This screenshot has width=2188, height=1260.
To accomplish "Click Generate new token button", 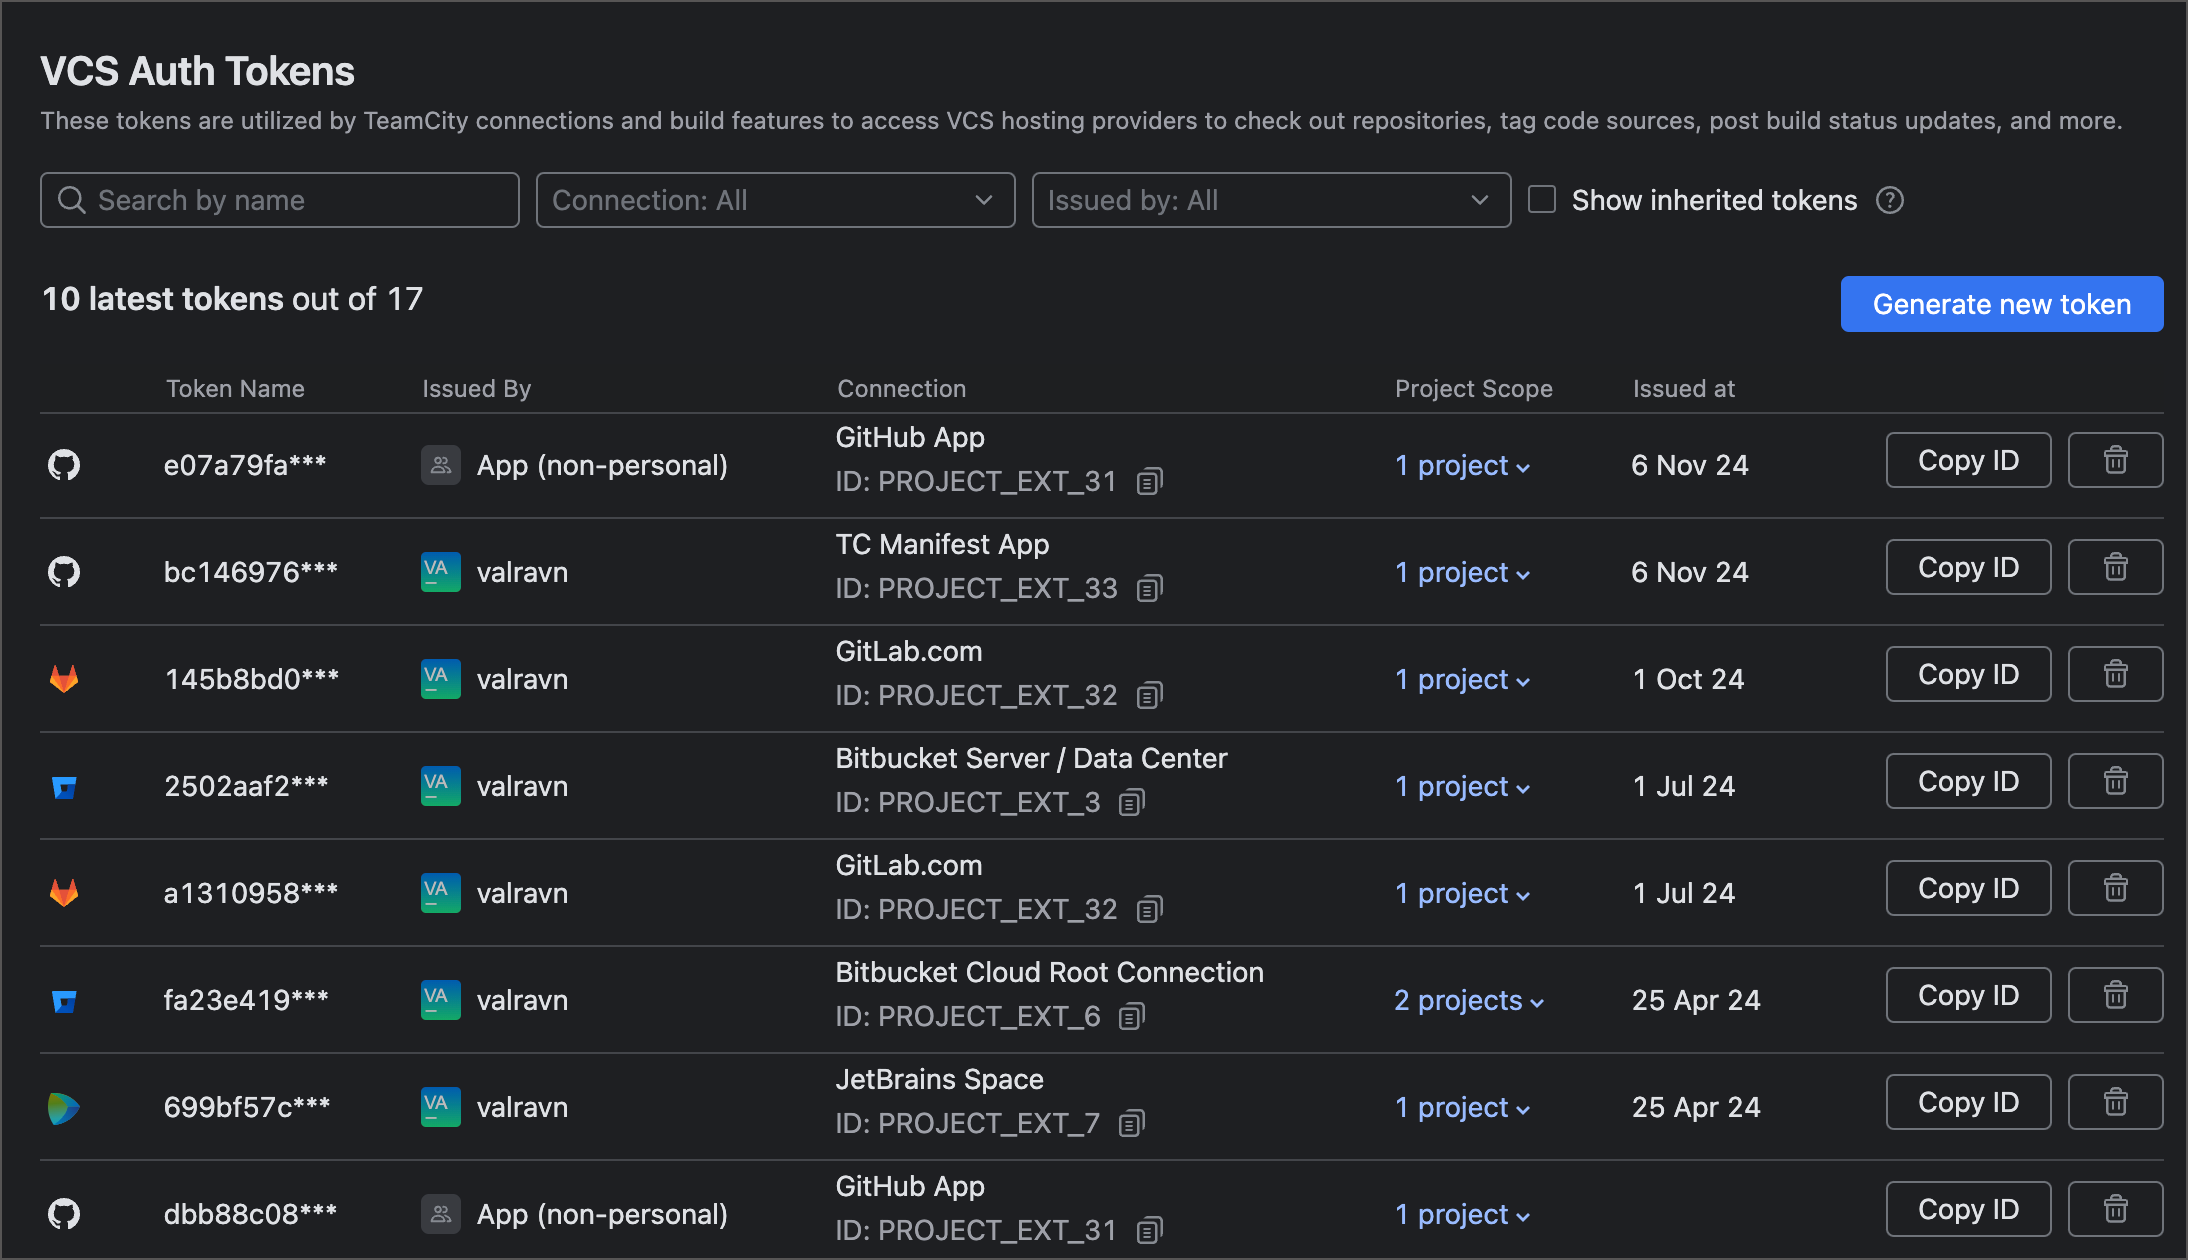I will click(x=2001, y=304).
